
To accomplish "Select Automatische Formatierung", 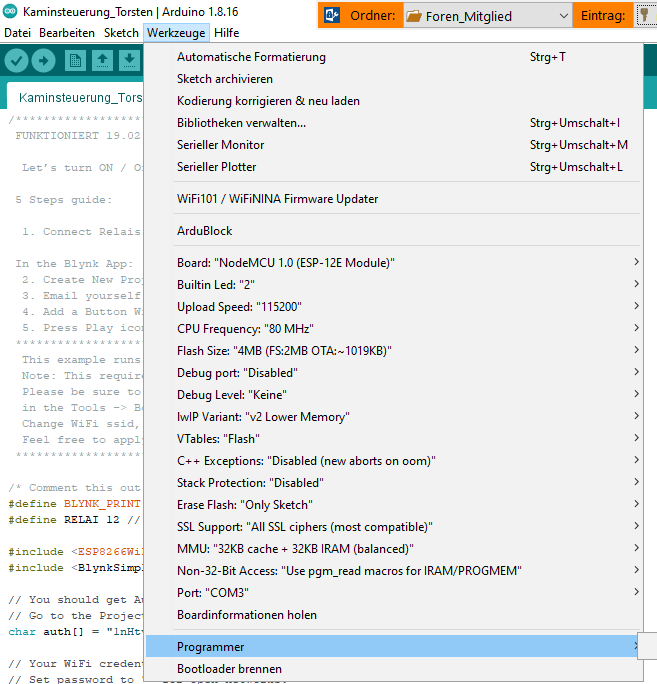I will point(393,57).
